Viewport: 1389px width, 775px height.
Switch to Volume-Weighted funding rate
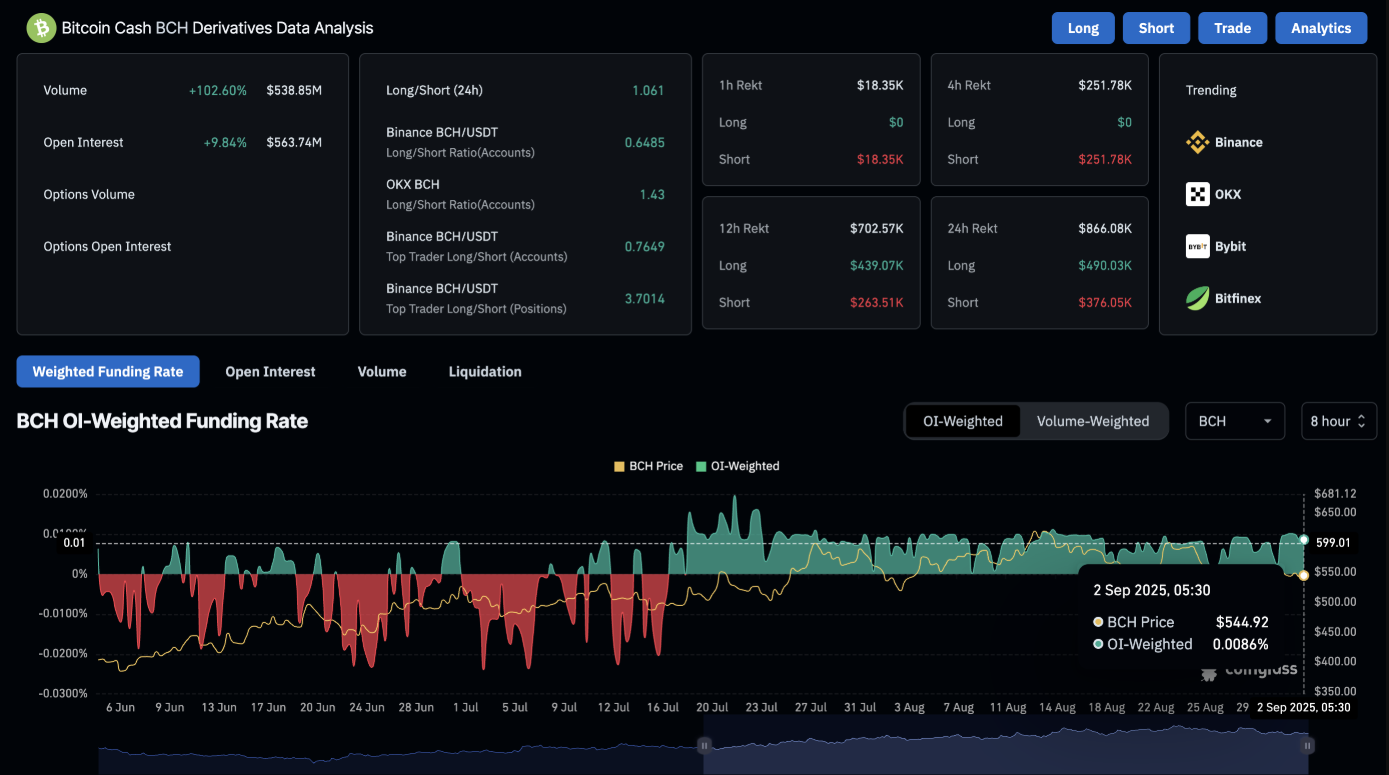tap(1092, 421)
